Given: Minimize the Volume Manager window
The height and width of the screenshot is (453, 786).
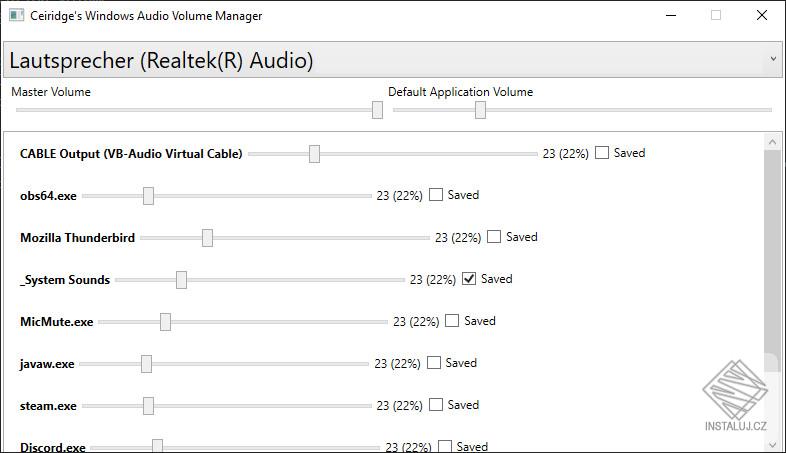Looking at the screenshot, I should (x=669, y=15).
